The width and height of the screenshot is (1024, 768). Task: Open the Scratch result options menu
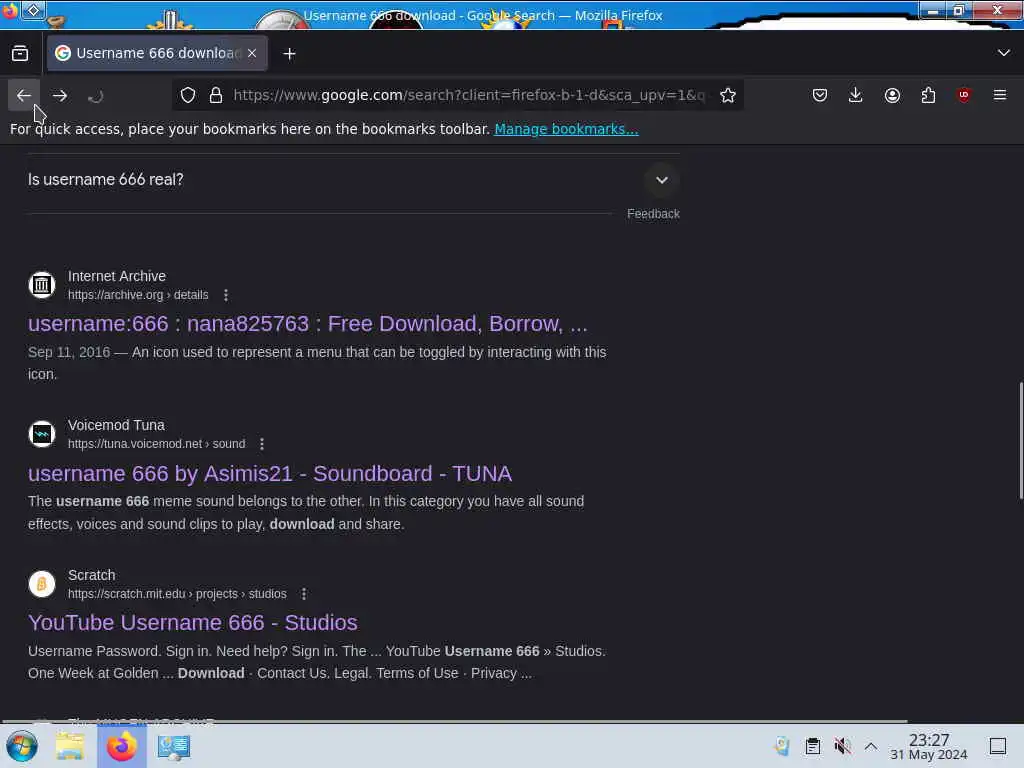click(x=304, y=594)
